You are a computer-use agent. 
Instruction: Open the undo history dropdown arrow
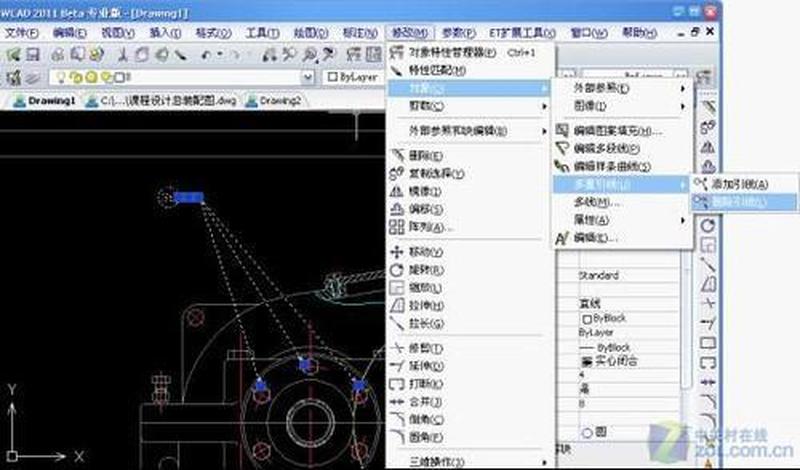click(220, 54)
